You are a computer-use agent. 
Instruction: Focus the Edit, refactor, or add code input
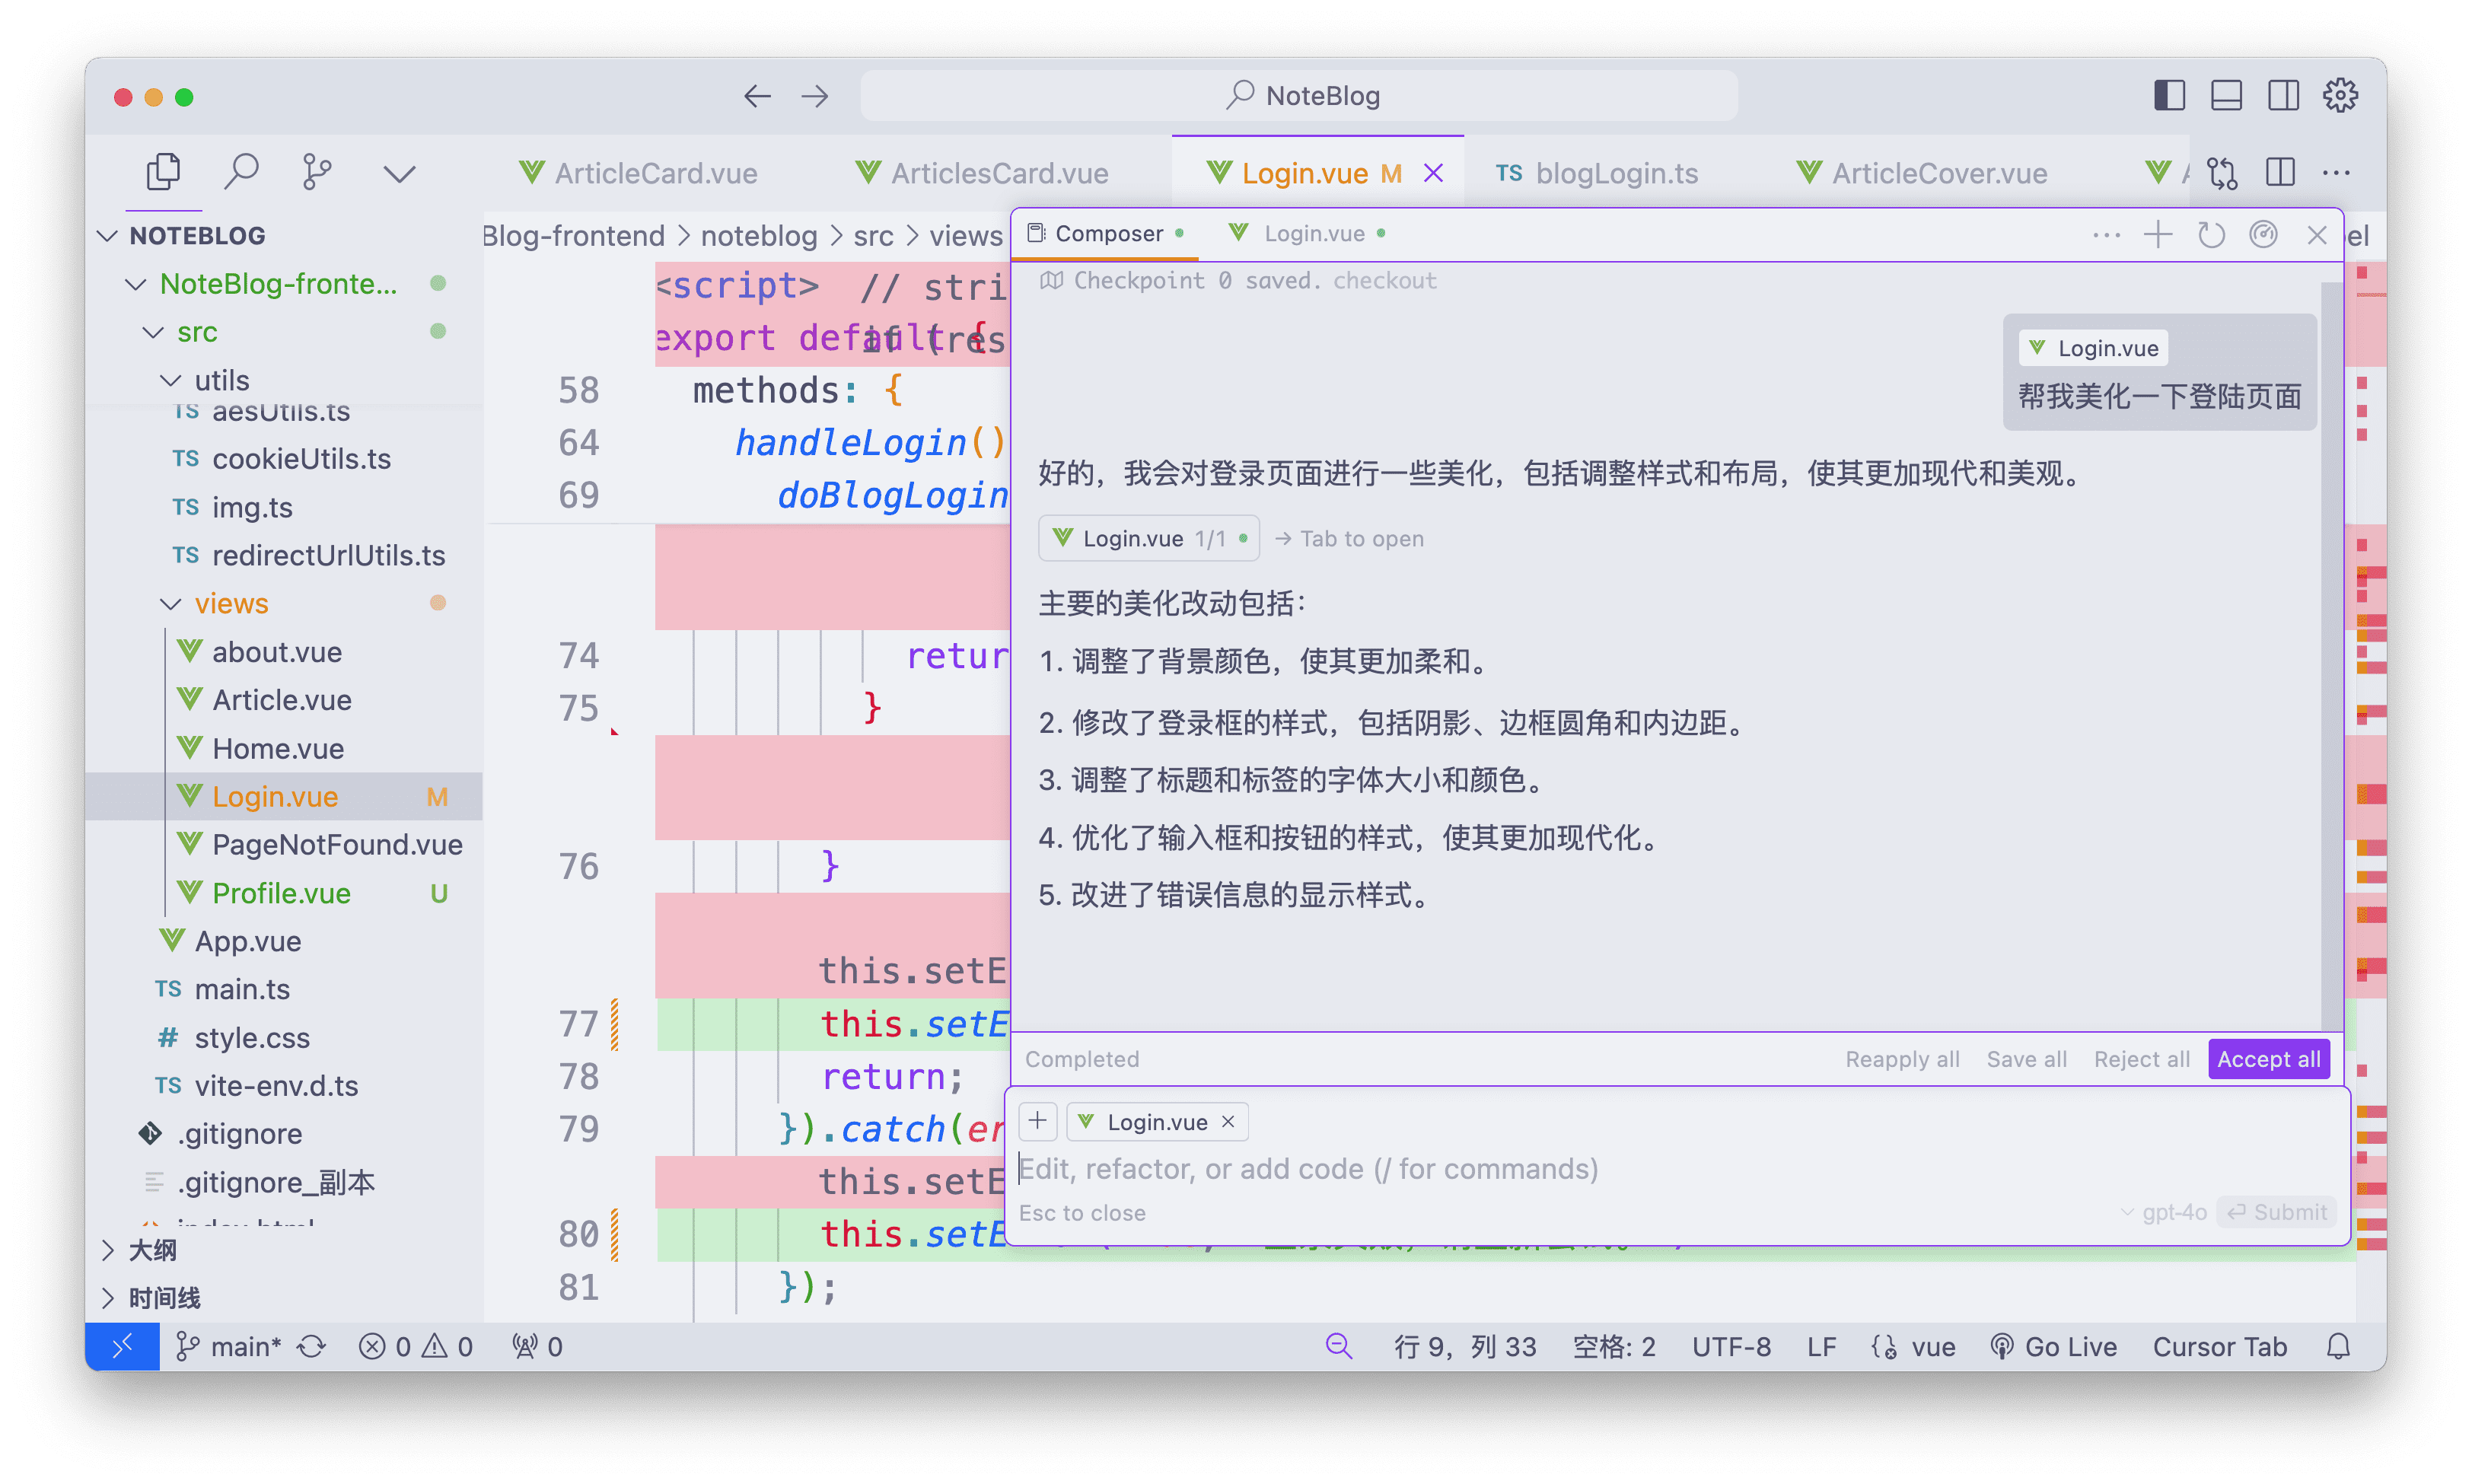pyautogui.click(x=1676, y=1169)
